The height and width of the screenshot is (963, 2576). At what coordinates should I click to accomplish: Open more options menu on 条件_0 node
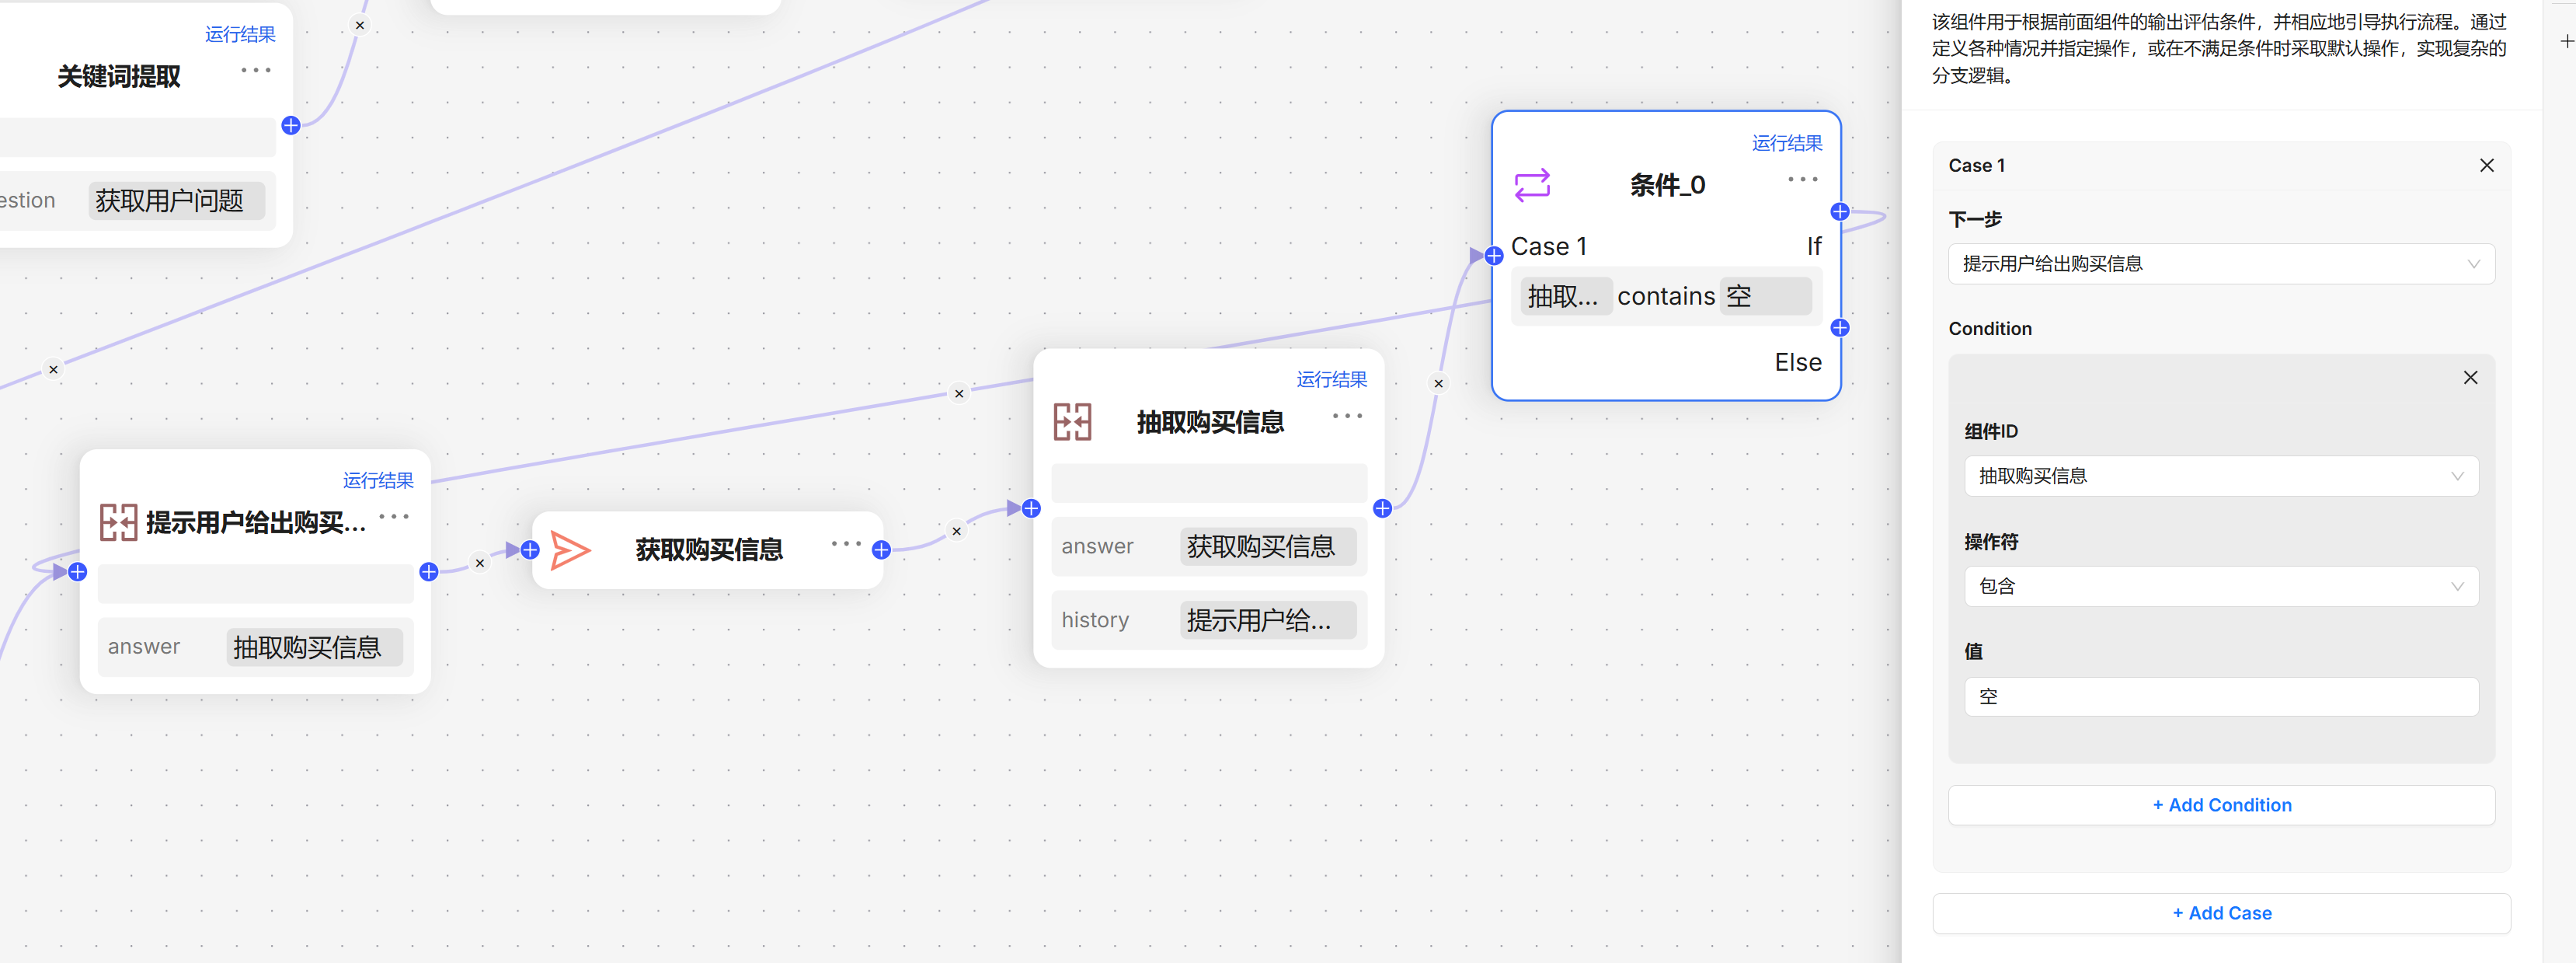coord(1802,180)
